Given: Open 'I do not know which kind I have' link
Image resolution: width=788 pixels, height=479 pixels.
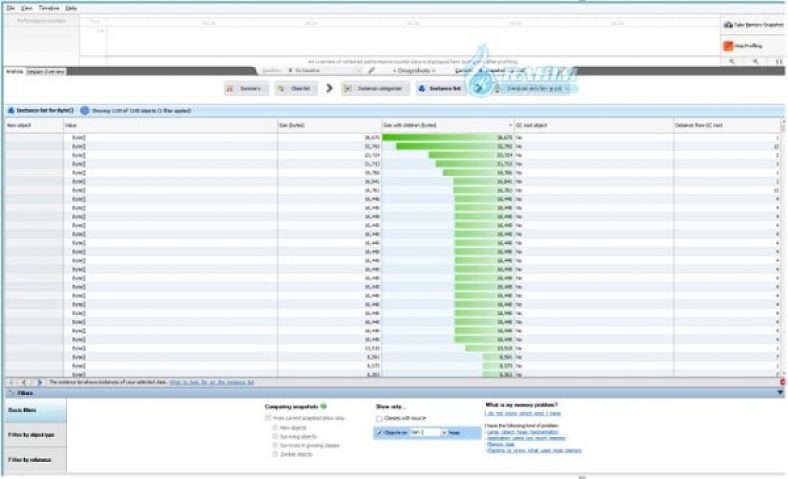Looking at the screenshot, I should (x=523, y=414).
